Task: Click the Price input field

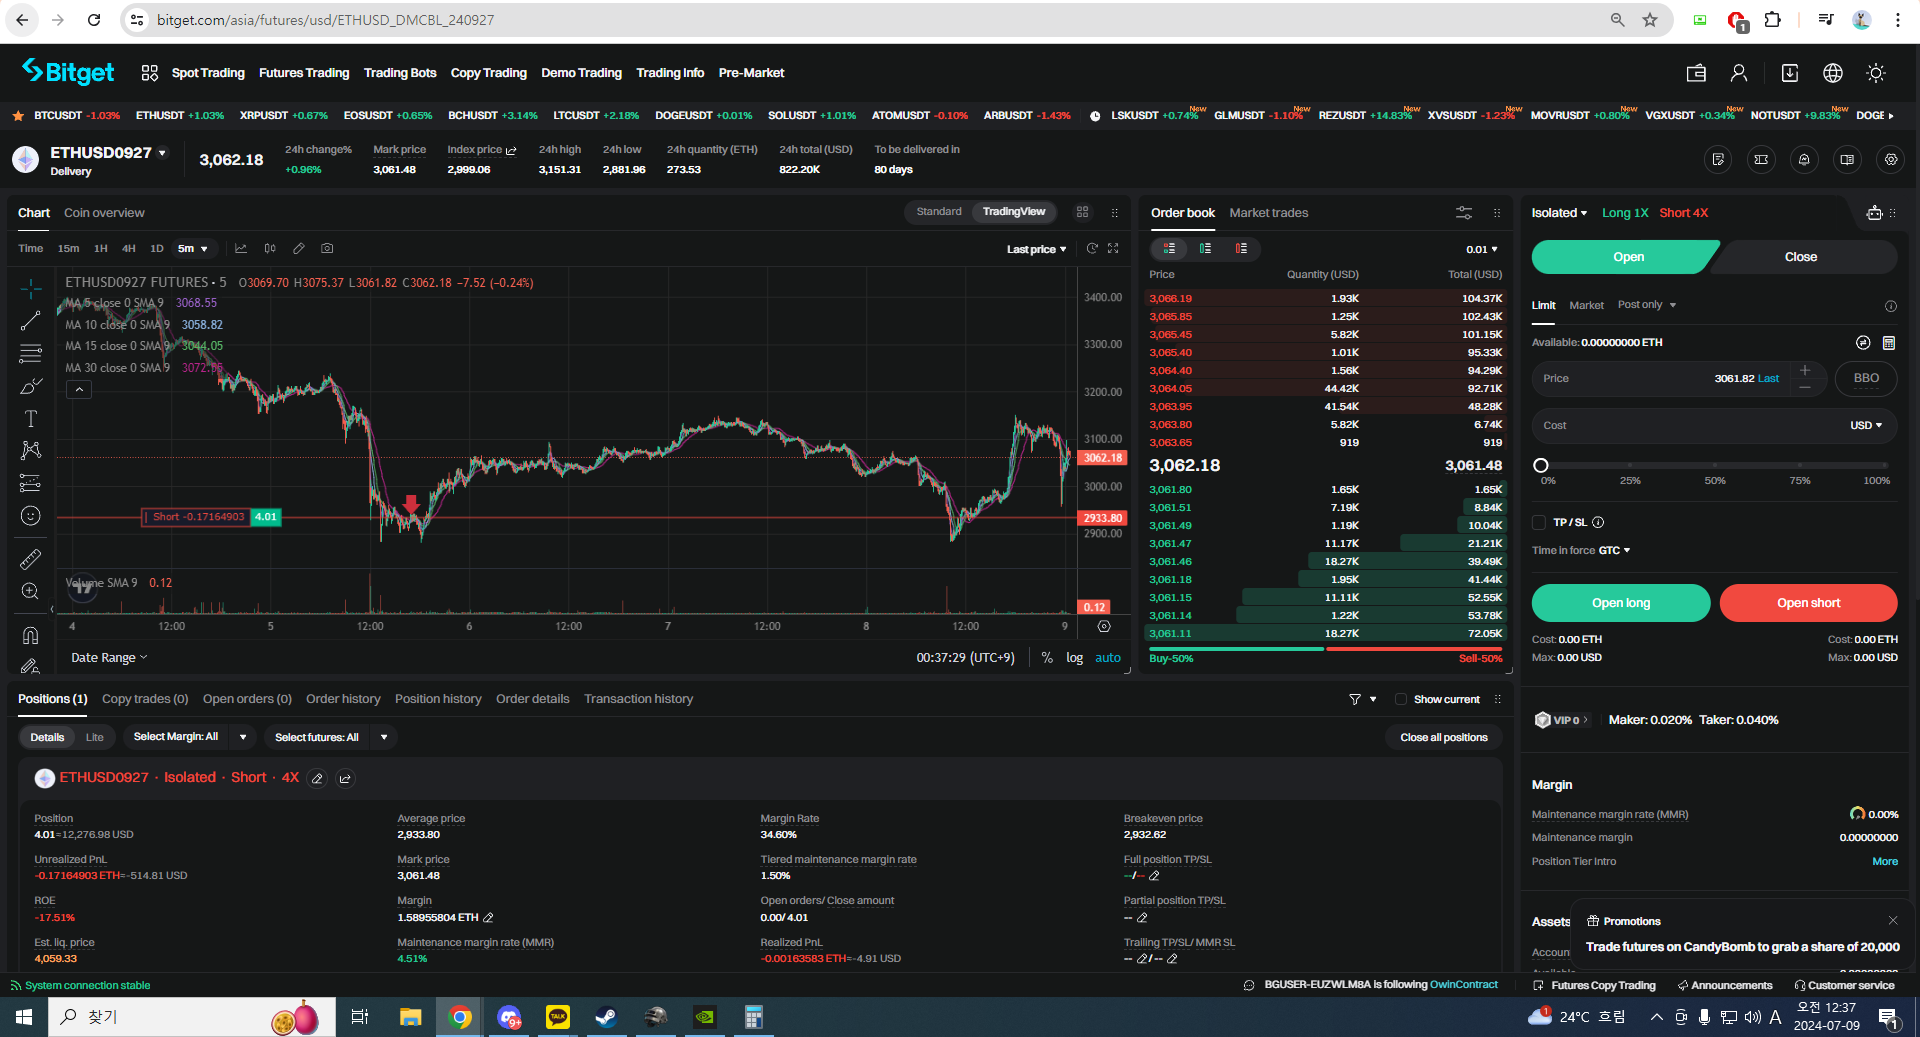Action: pyautogui.click(x=1680, y=378)
